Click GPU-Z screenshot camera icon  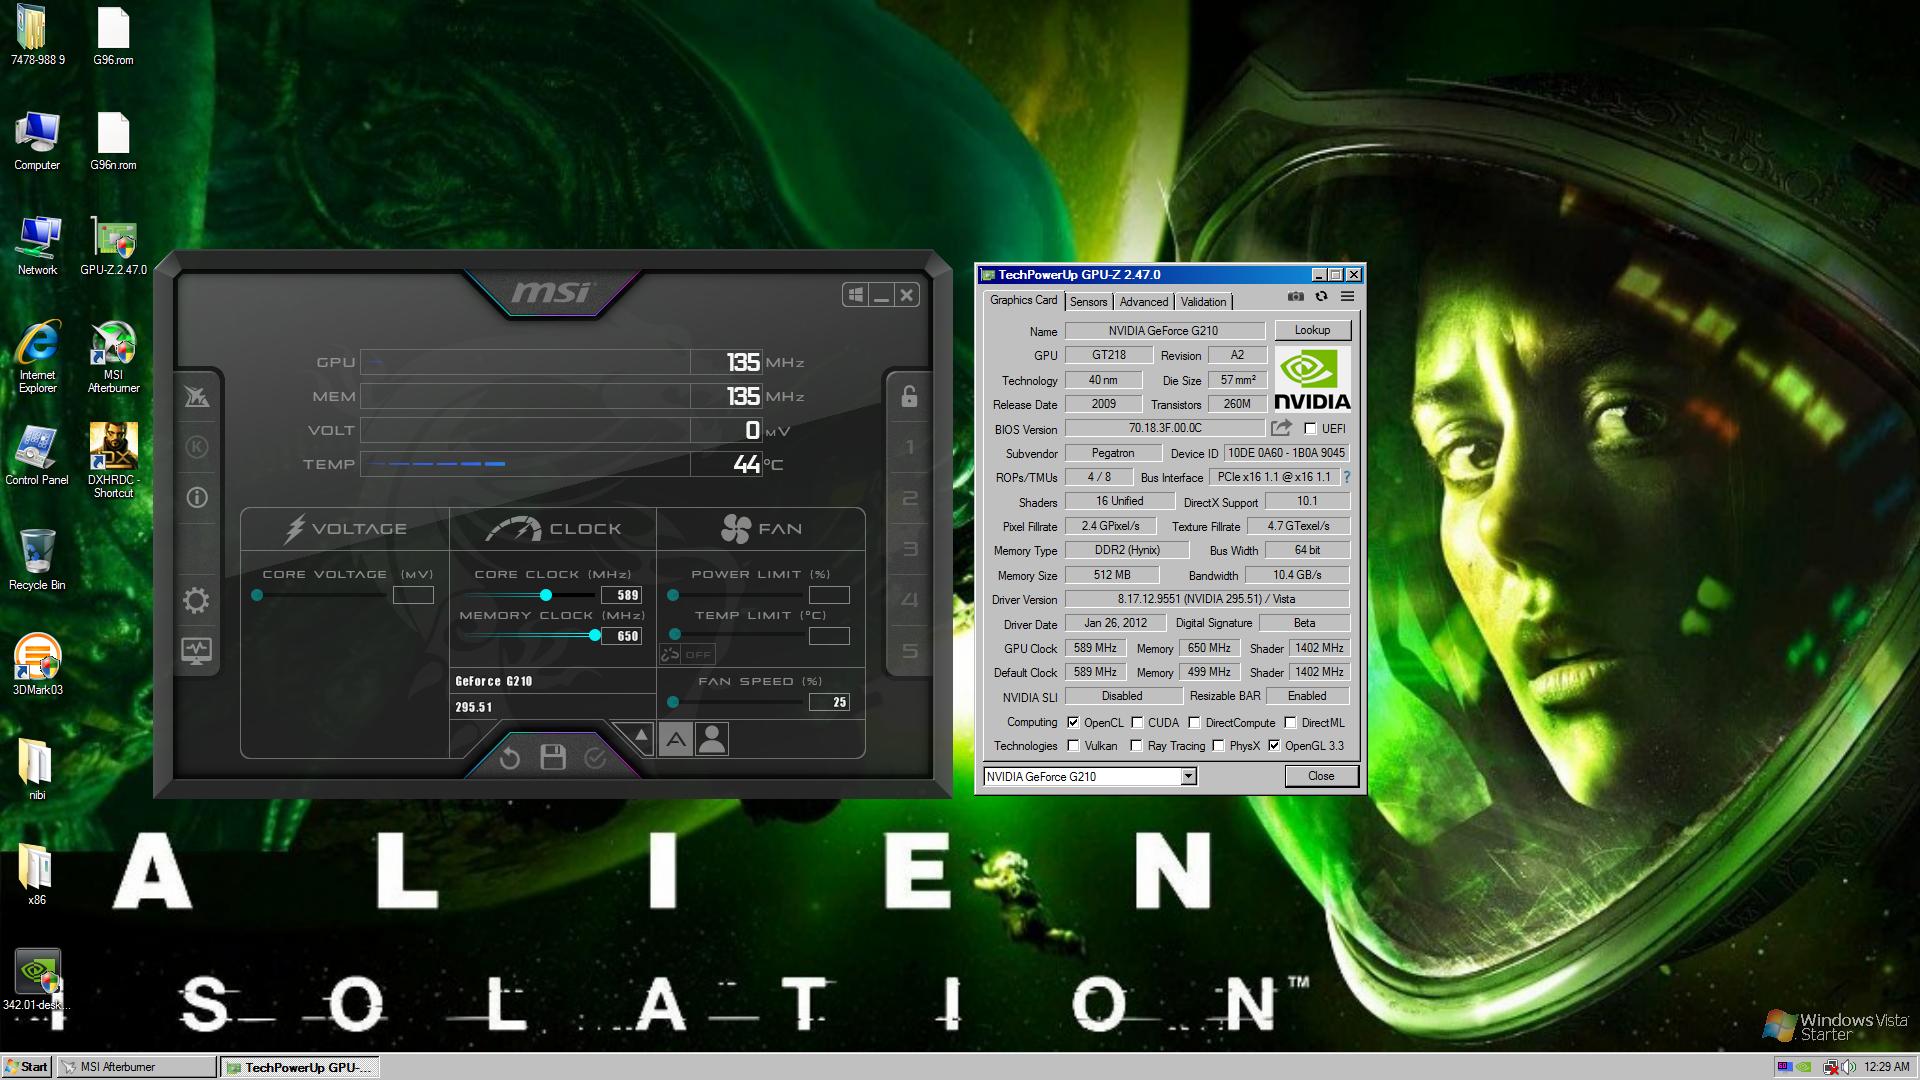coord(1295,297)
